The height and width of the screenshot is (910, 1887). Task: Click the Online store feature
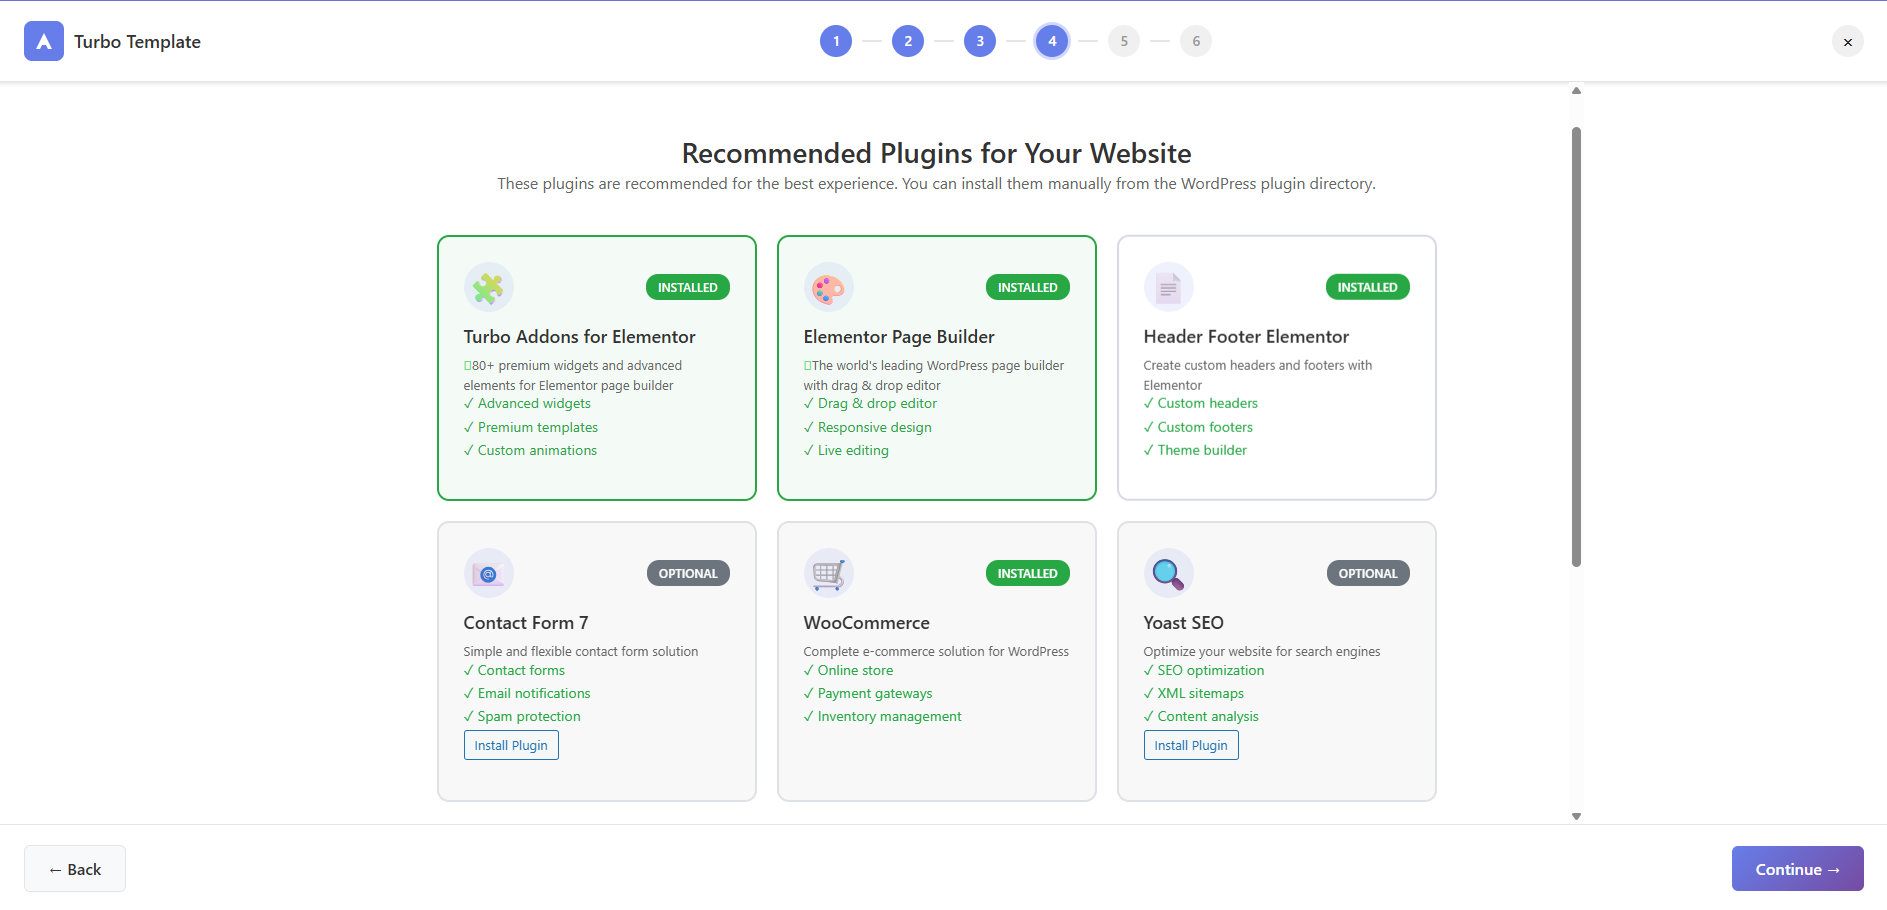click(848, 670)
